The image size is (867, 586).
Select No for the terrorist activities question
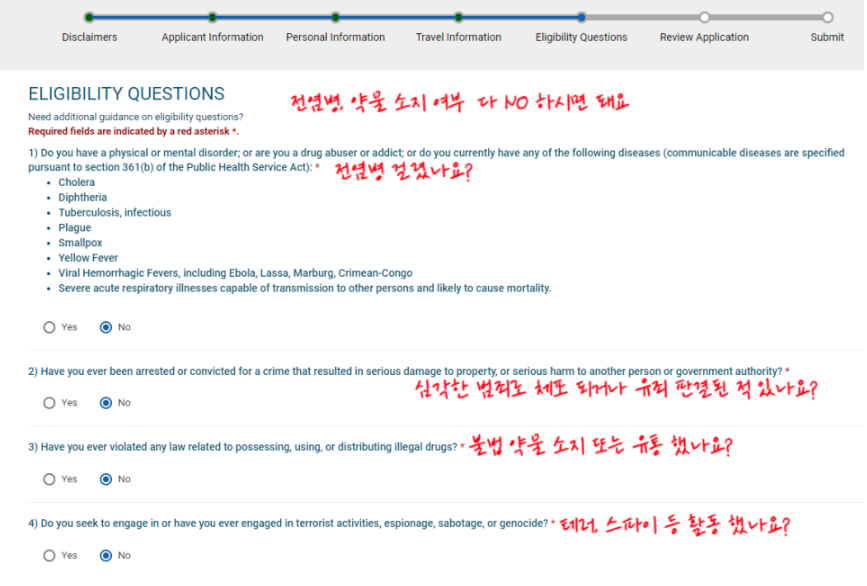coord(106,555)
